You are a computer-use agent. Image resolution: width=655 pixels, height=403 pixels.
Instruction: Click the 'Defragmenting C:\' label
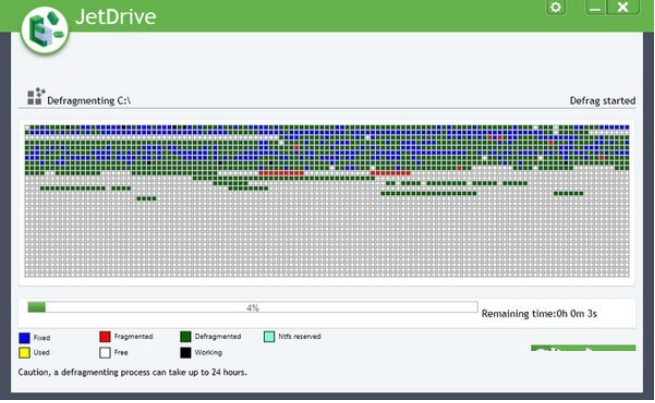(89, 101)
